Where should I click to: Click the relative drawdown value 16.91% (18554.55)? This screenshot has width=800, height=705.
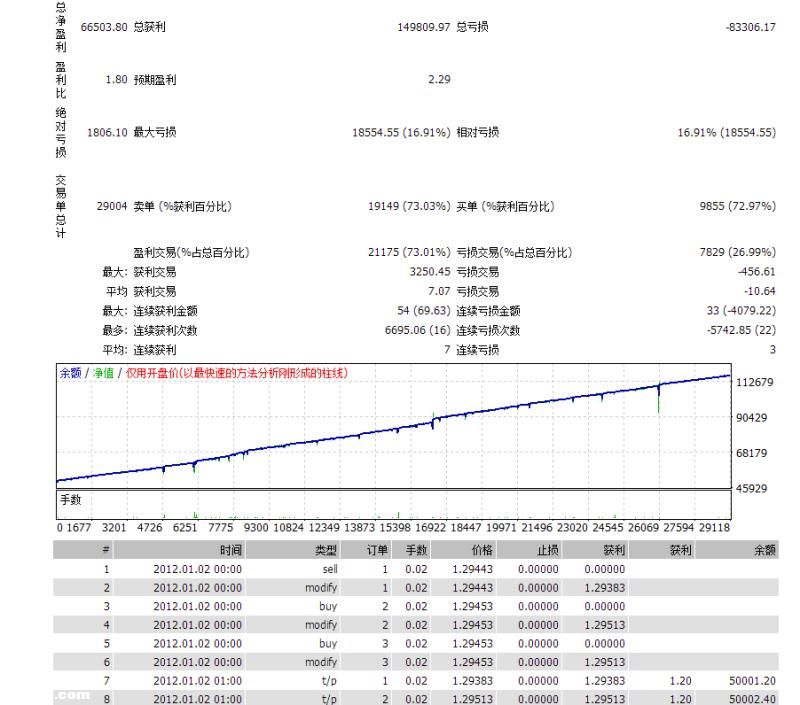tap(727, 133)
